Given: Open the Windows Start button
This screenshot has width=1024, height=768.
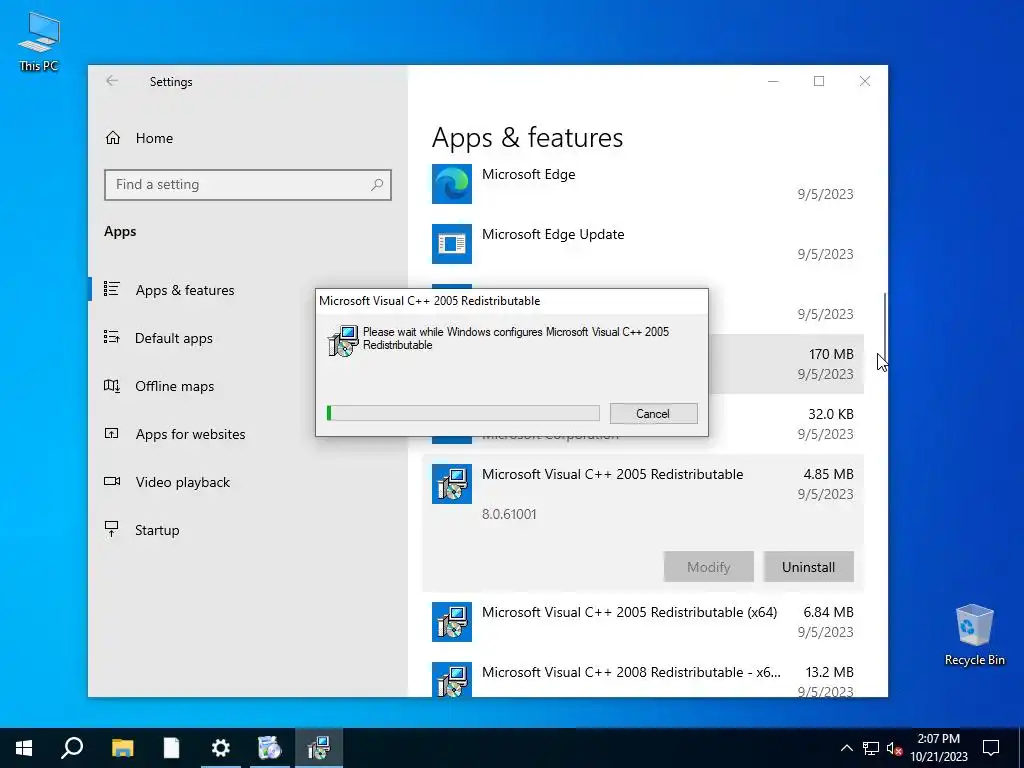Looking at the screenshot, I should [24, 748].
